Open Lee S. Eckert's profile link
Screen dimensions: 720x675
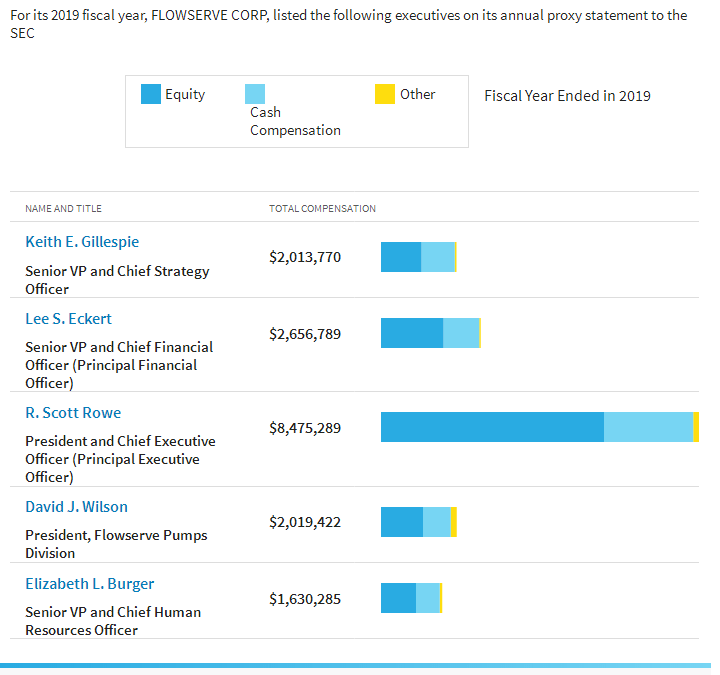pyautogui.click(x=68, y=319)
